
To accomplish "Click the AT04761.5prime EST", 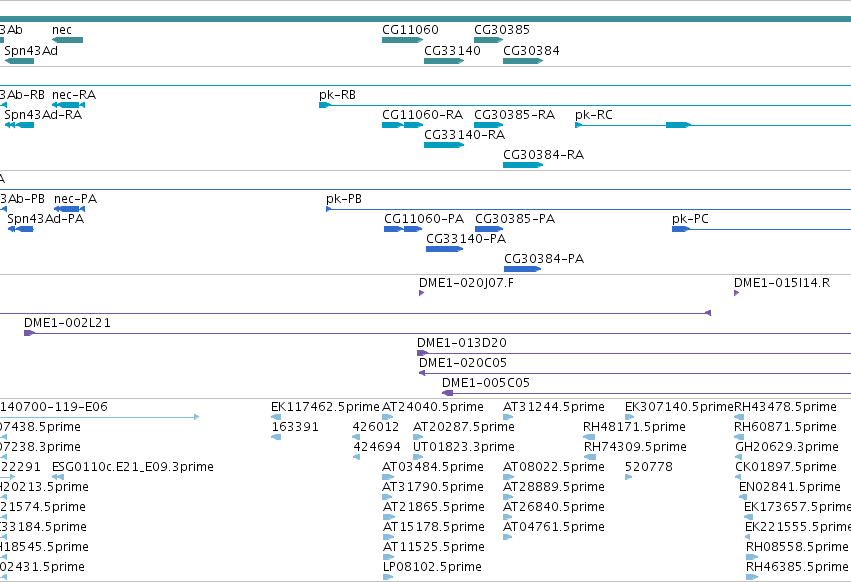I will (x=507, y=537).
